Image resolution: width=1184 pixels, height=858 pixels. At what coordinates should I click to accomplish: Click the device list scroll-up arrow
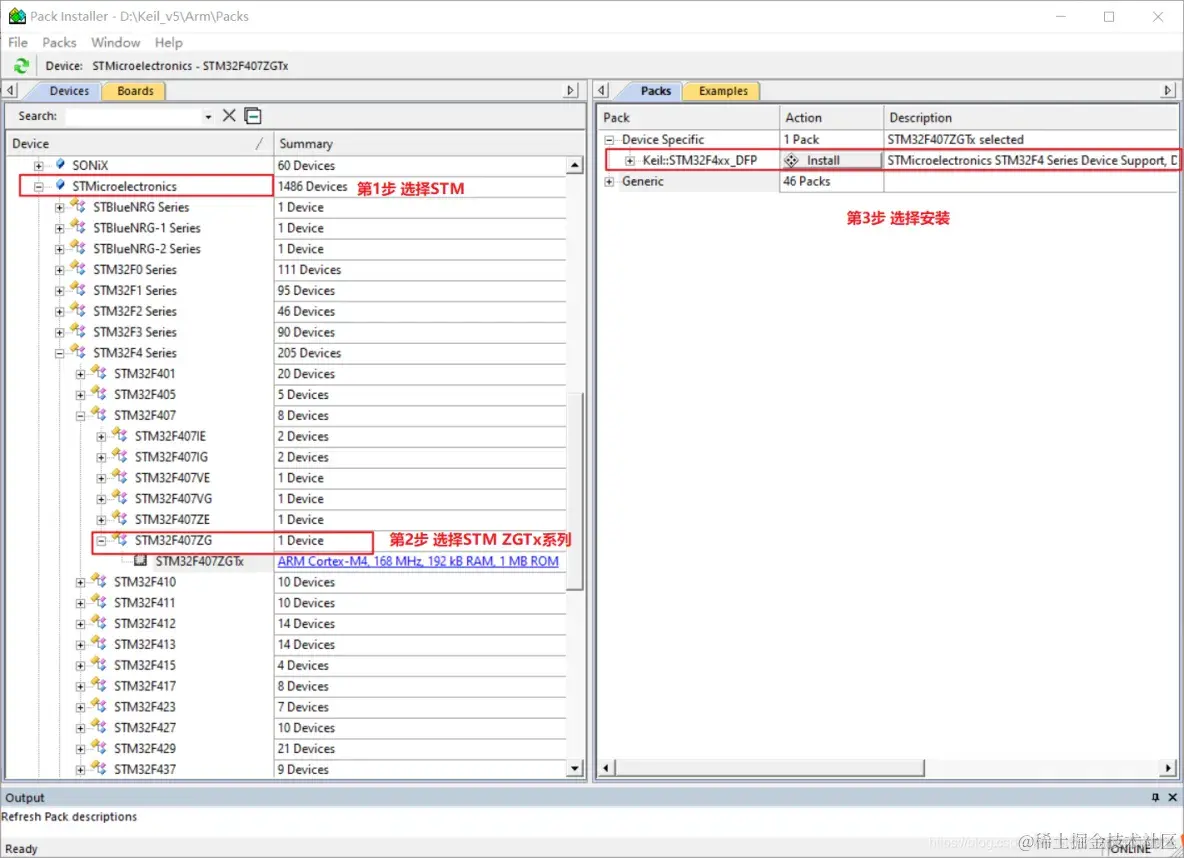pyautogui.click(x=575, y=165)
